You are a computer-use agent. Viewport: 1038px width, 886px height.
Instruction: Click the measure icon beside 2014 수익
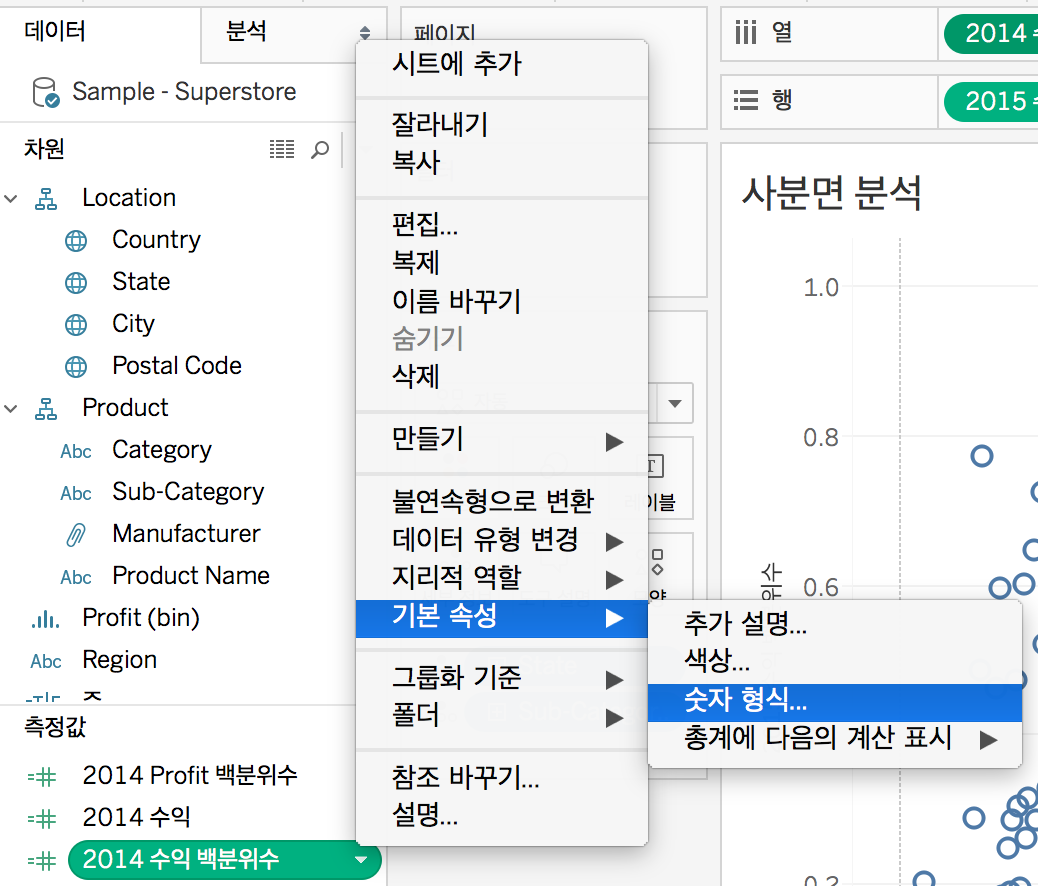tap(42, 819)
